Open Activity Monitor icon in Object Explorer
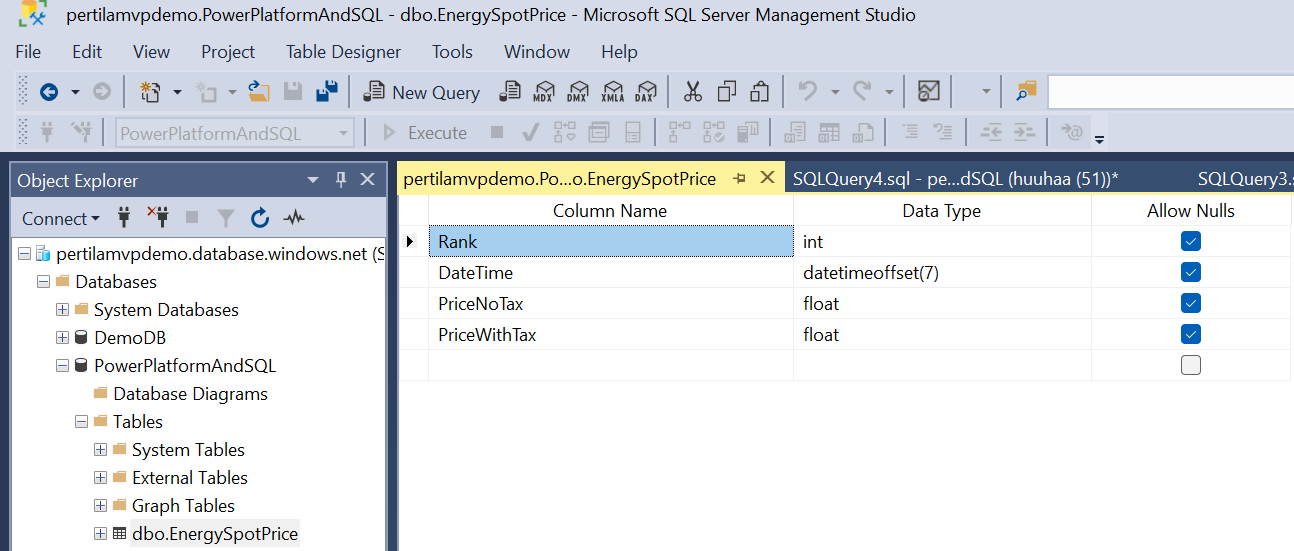1294x551 pixels. pos(294,218)
